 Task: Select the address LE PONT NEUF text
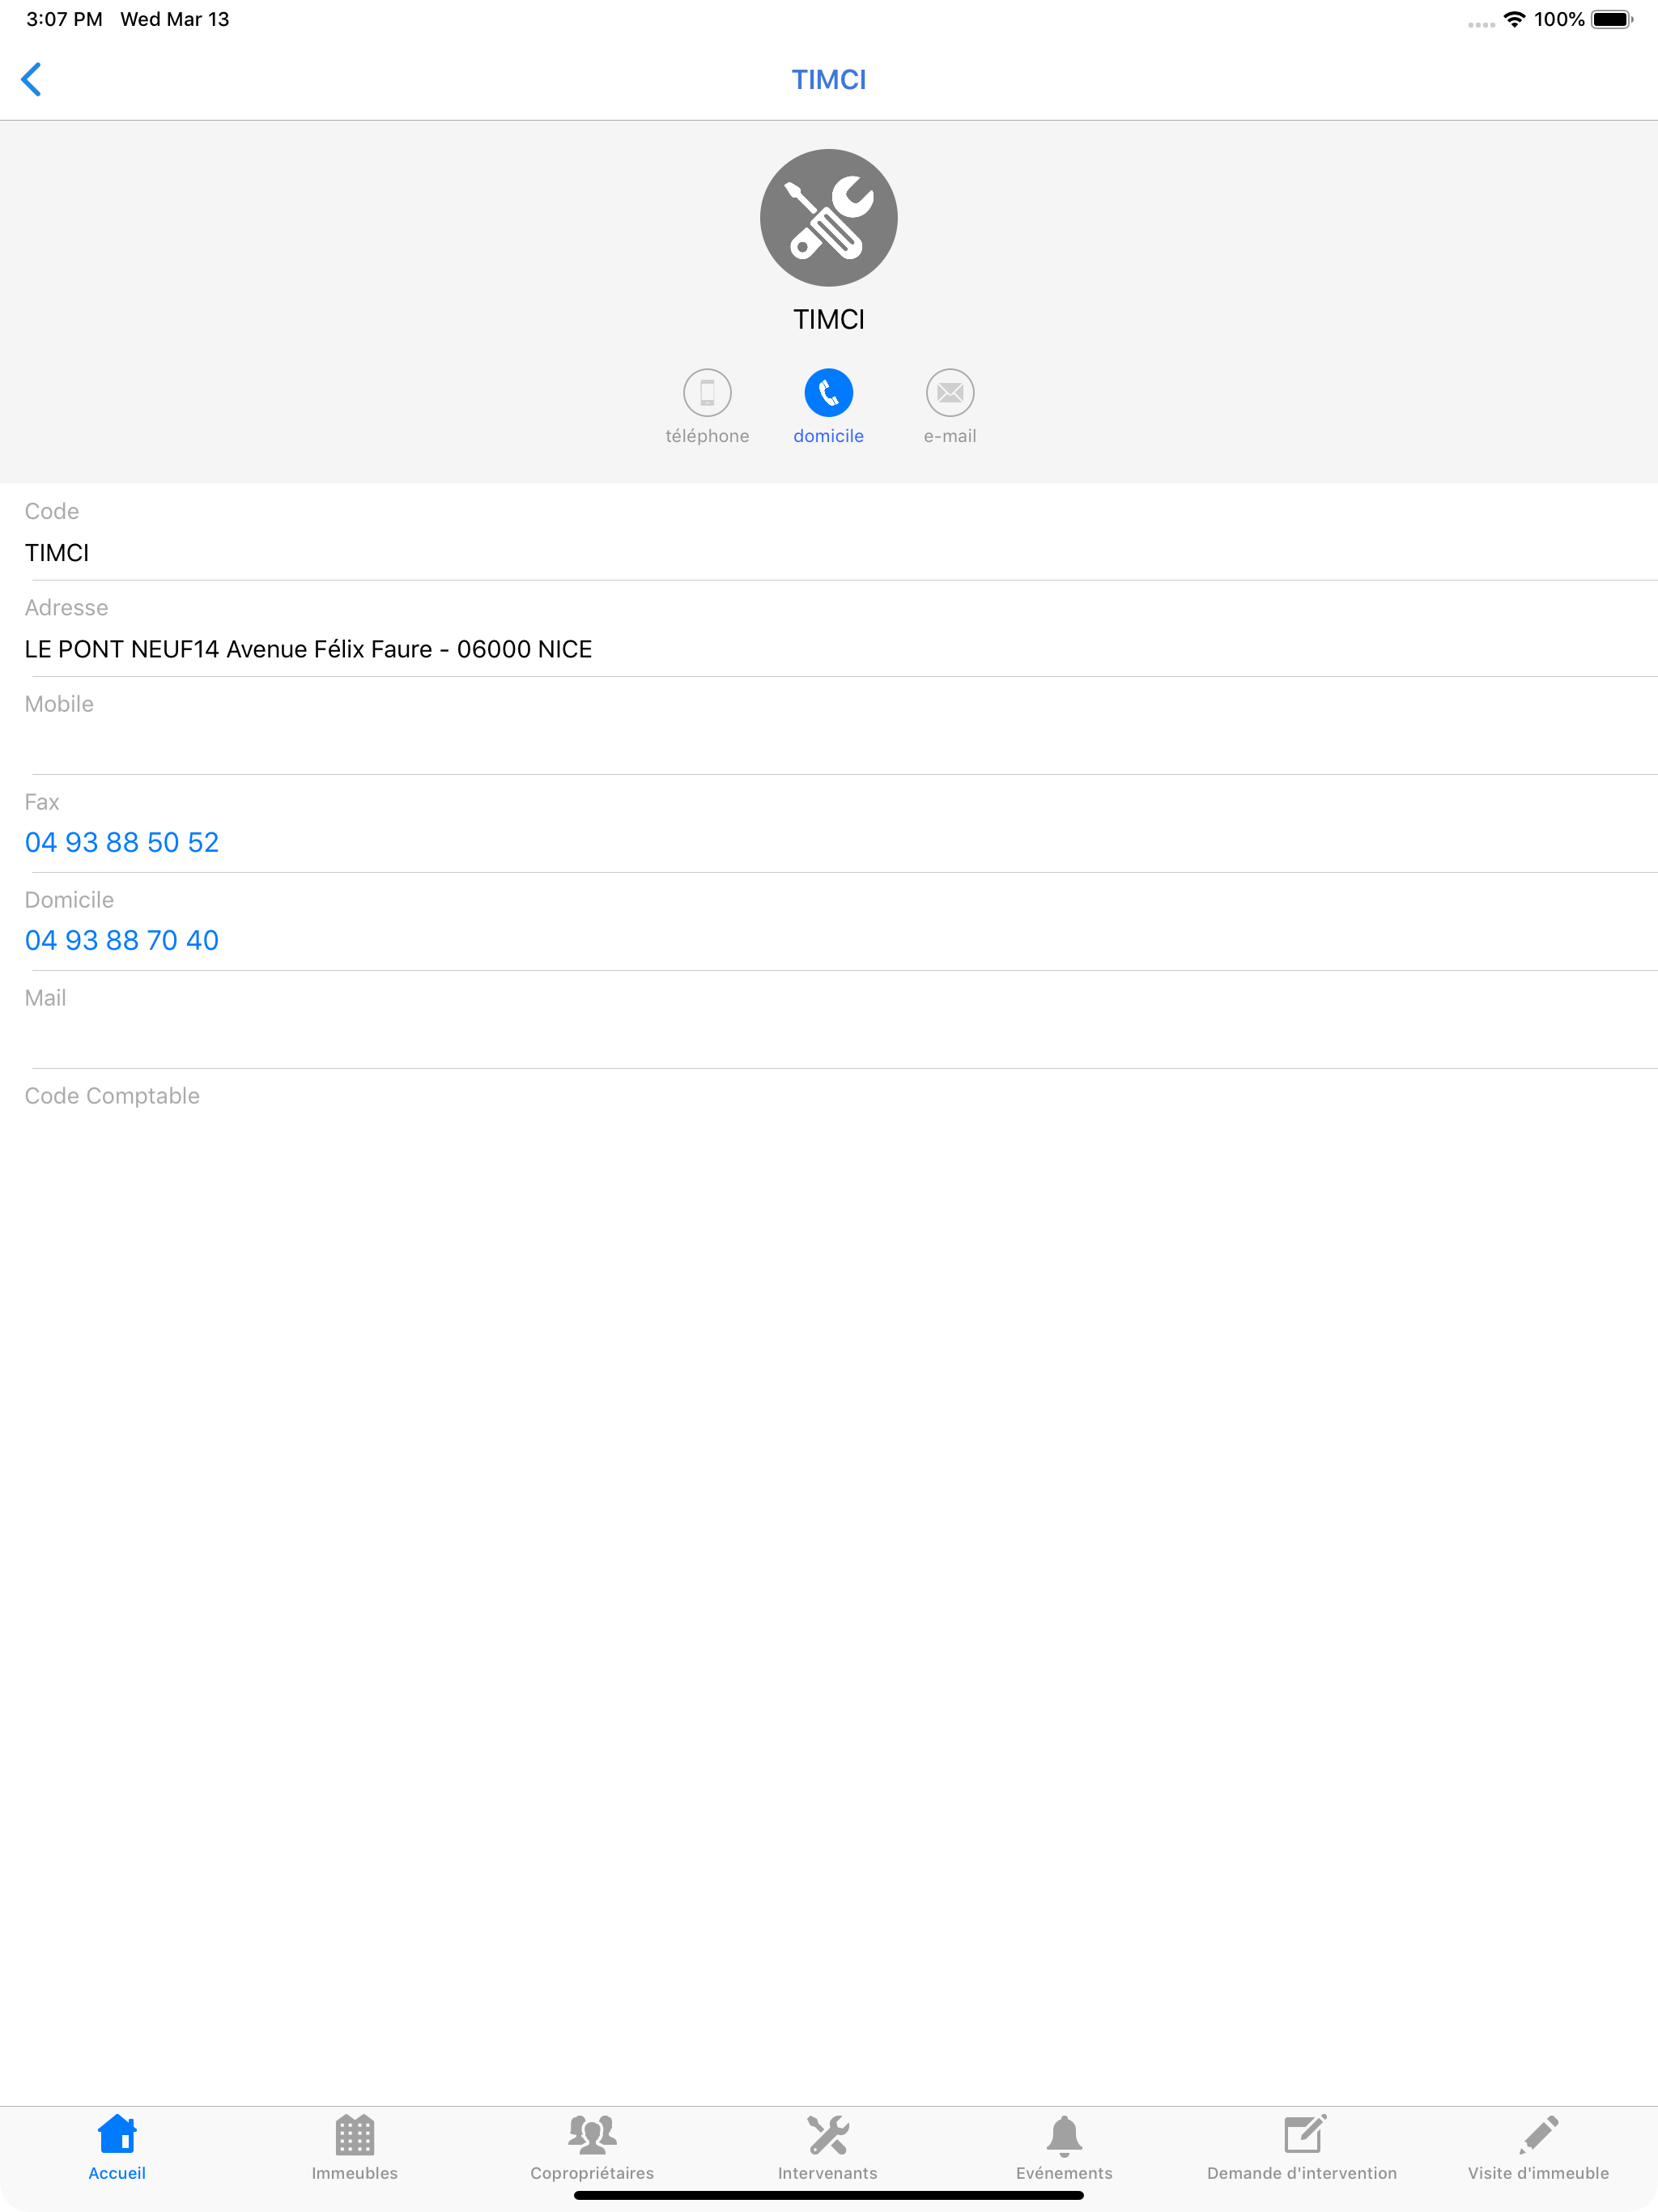point(308,649)
